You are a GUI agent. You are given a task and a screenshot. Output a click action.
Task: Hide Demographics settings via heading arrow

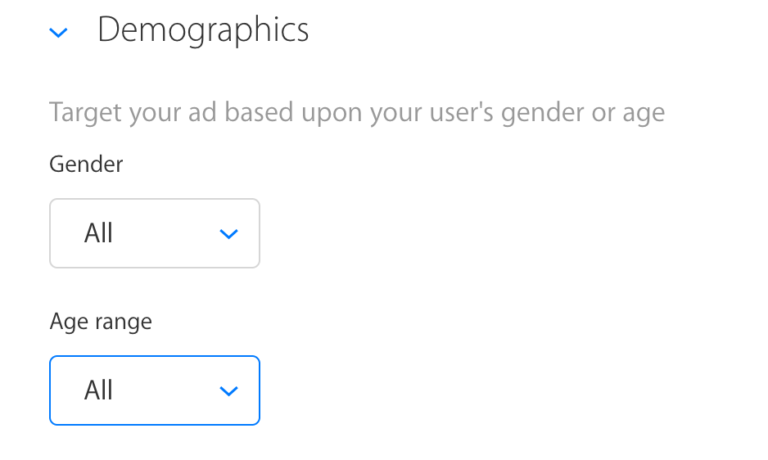pos(59,33)
